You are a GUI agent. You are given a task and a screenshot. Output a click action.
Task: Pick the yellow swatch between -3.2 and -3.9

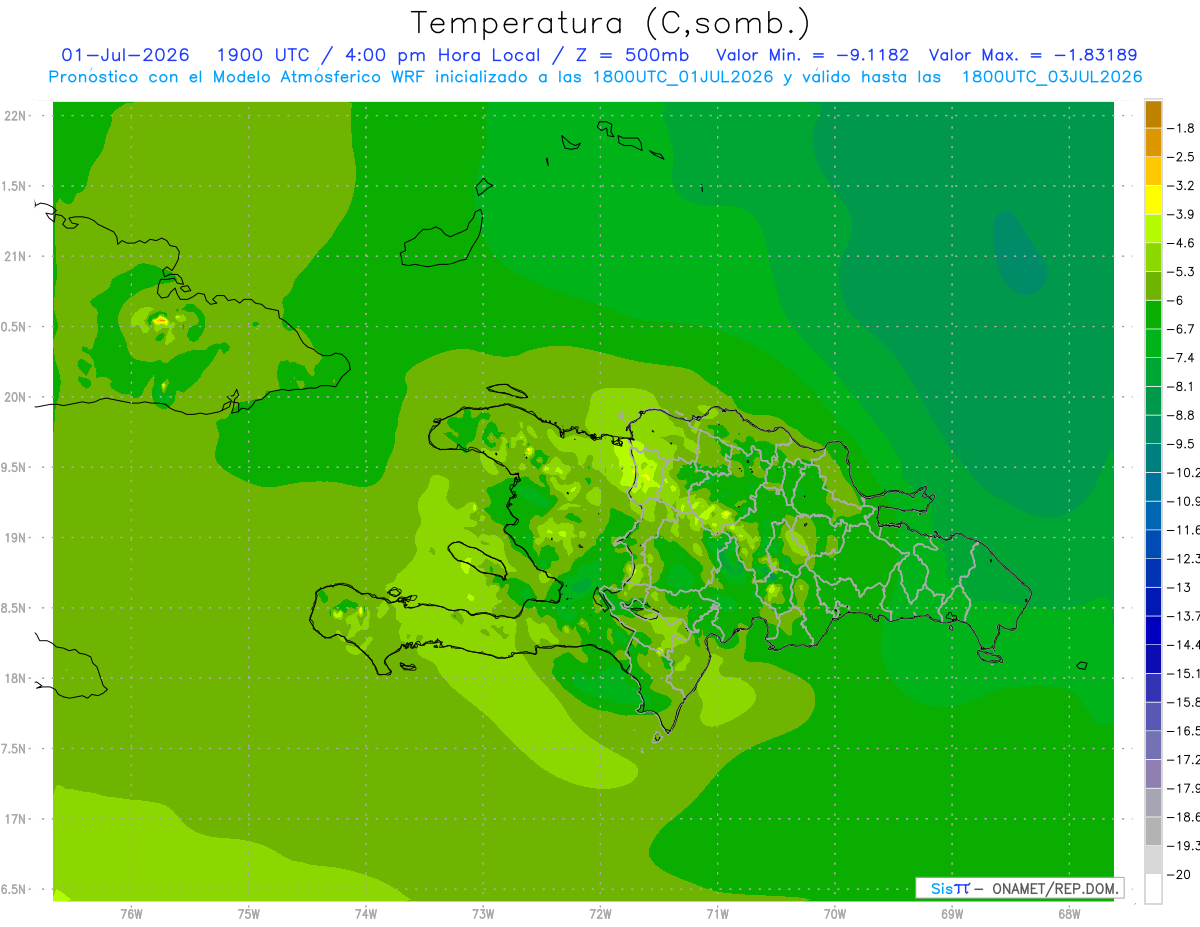pyautogui.click(x=1153, y=200)
